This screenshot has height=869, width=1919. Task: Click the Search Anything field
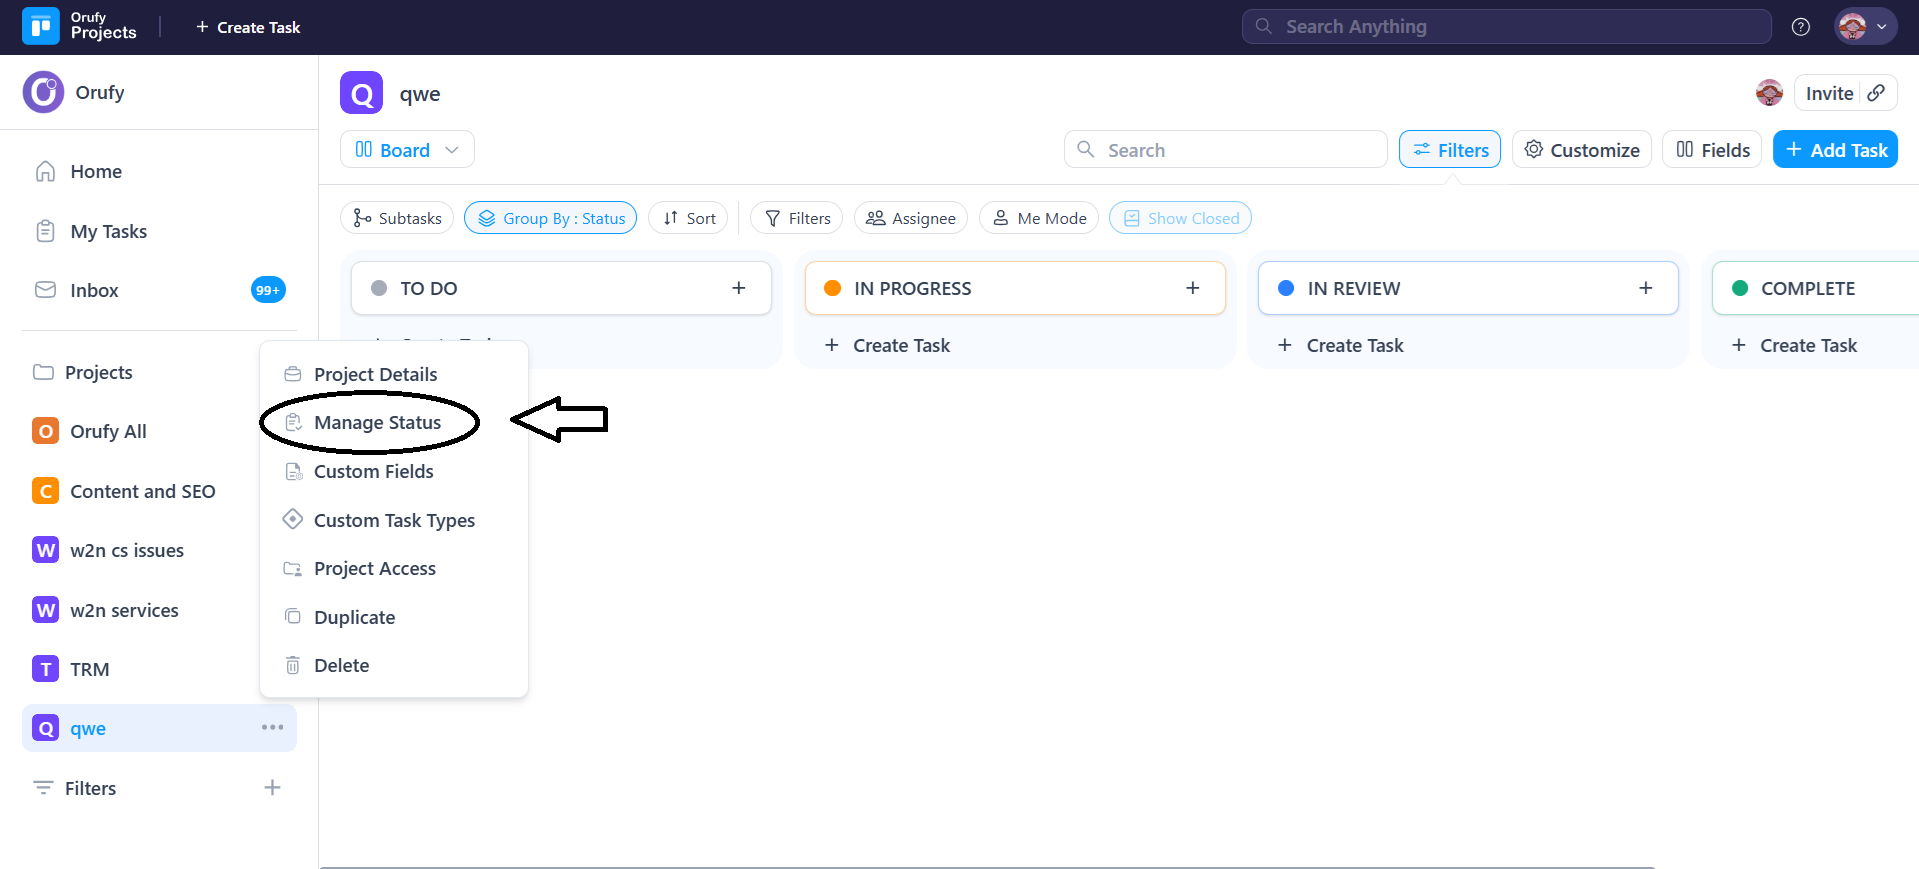click(1506, 27)
